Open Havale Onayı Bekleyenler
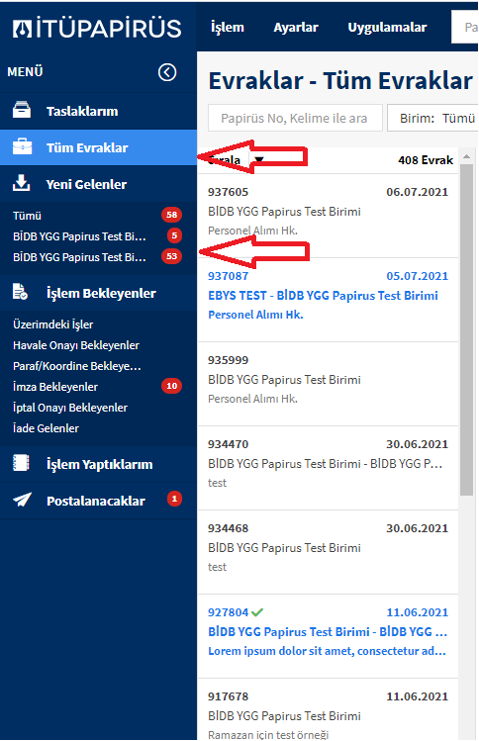Image resolution: width=479 pixels, height=741 pixels. point(76,345)
